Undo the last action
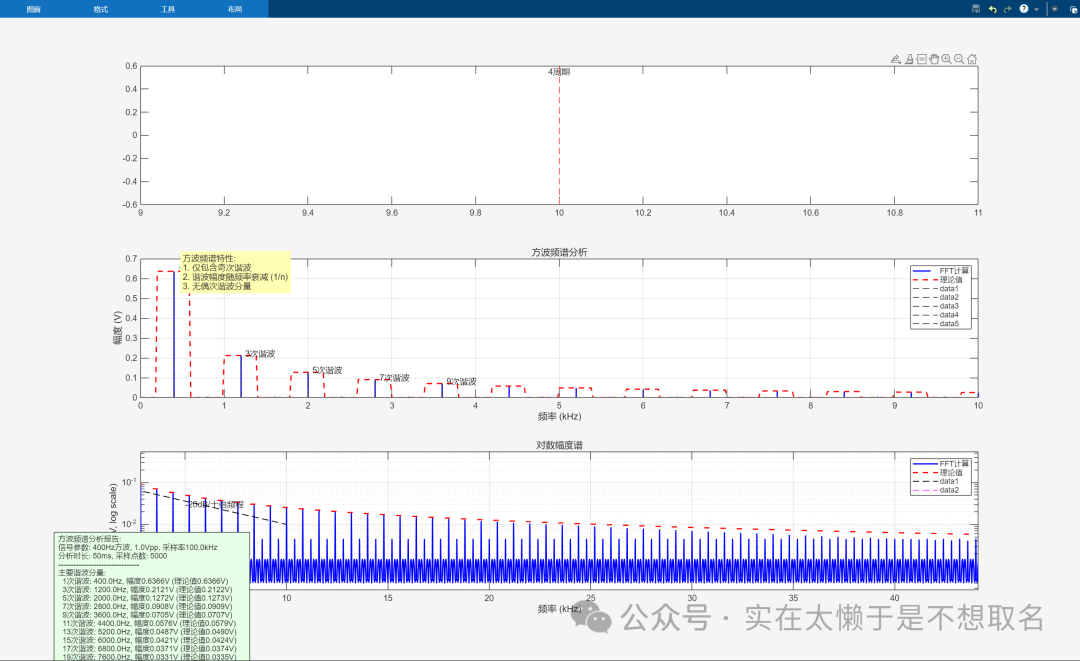Image resolution: width=1080 pixels, height=661 pixels. (992, 8)
